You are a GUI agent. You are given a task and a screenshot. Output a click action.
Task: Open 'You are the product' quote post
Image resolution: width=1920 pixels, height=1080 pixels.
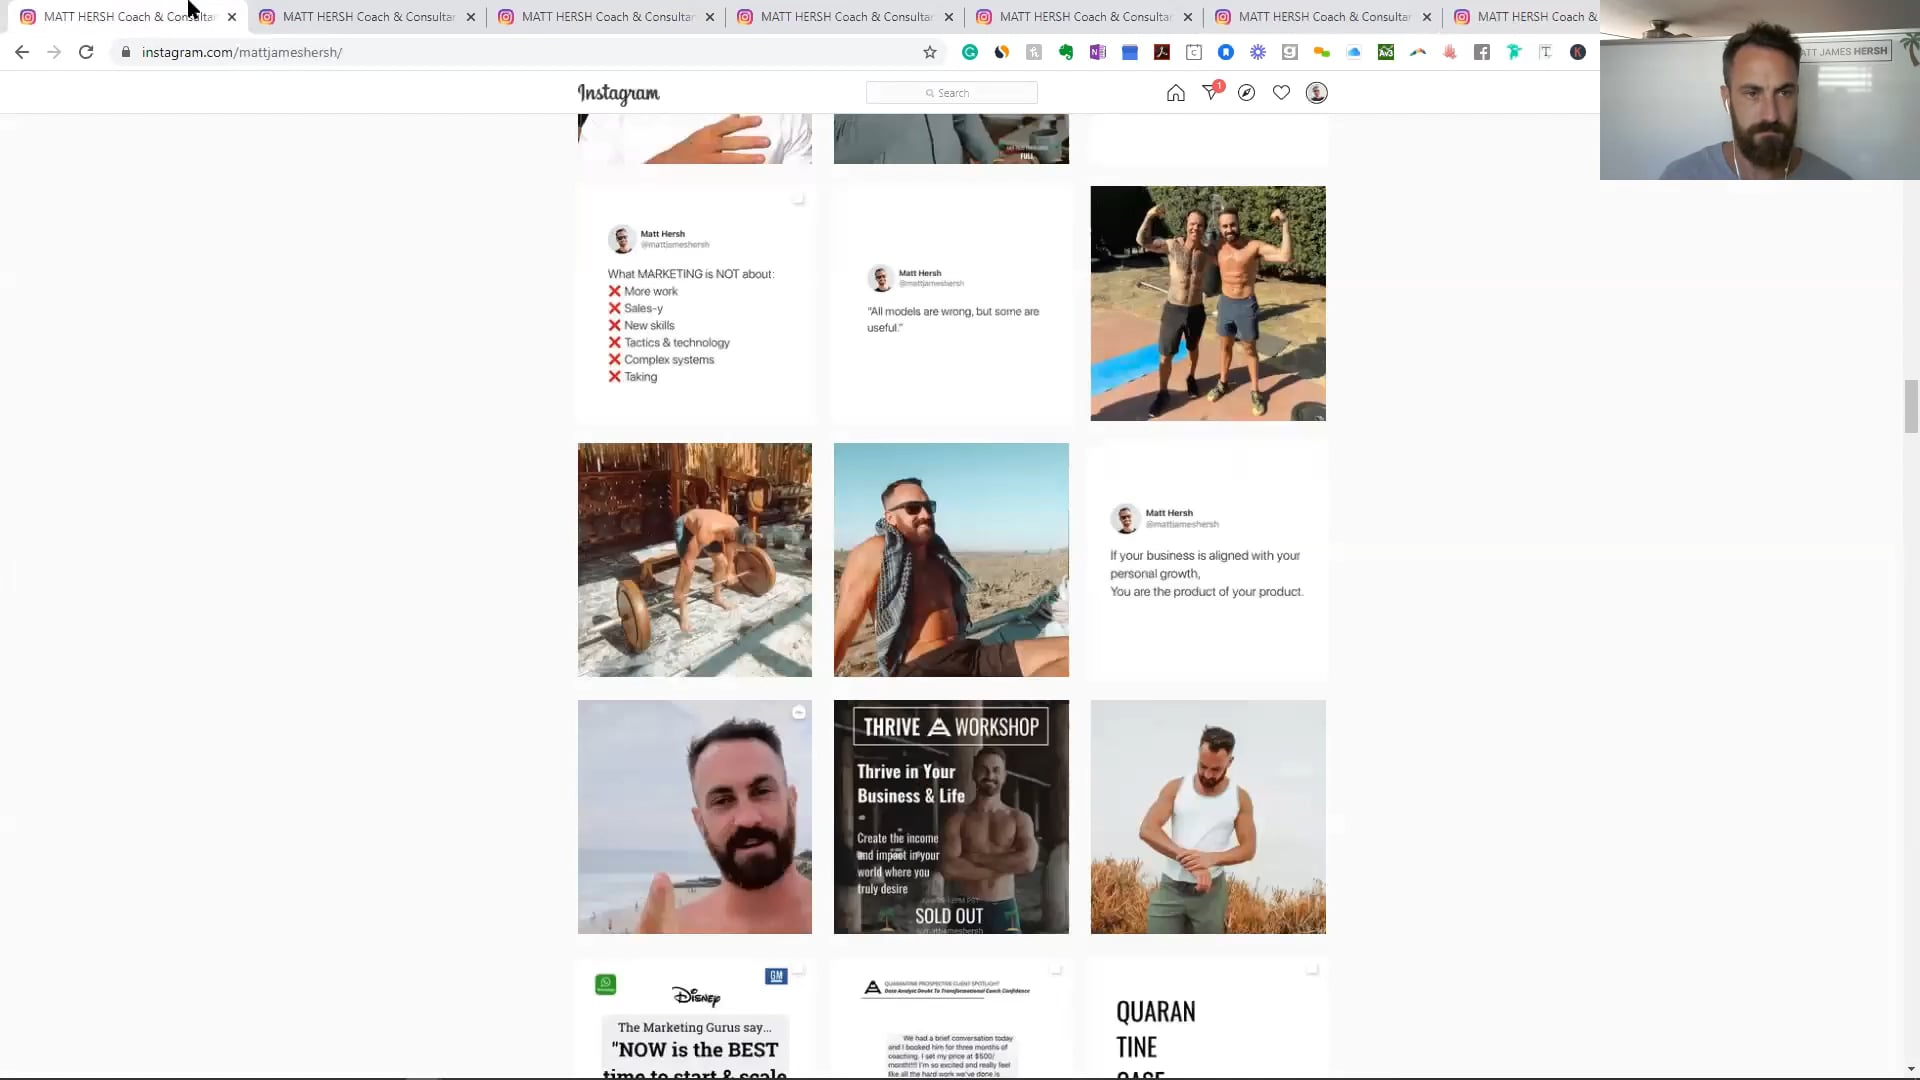click(x=1208, y=560)
